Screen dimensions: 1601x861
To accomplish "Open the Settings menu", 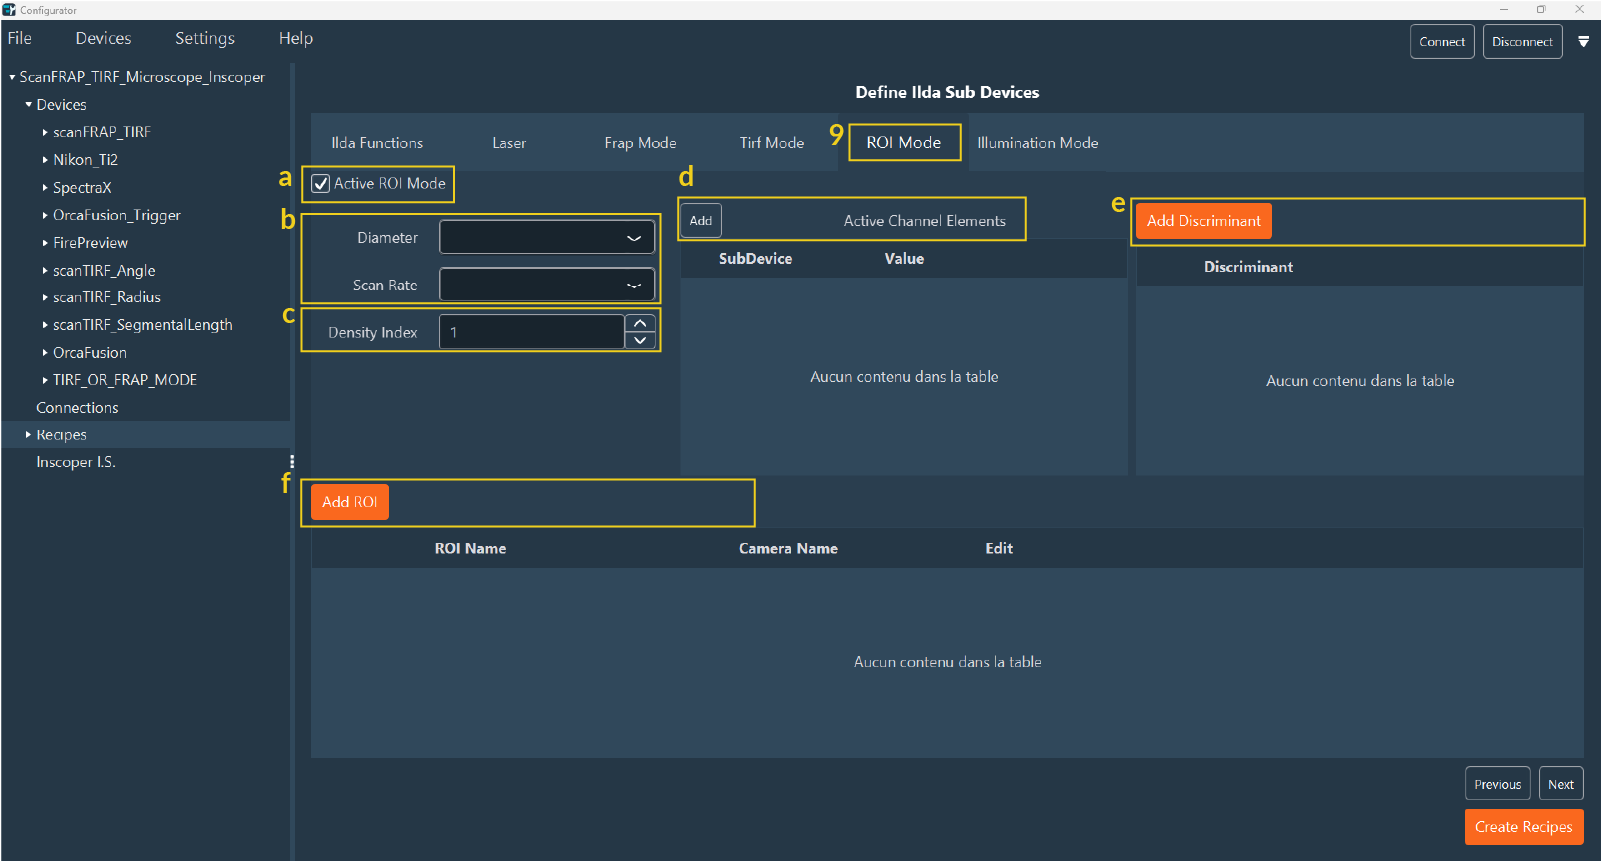I will click(x=204, y=38).
